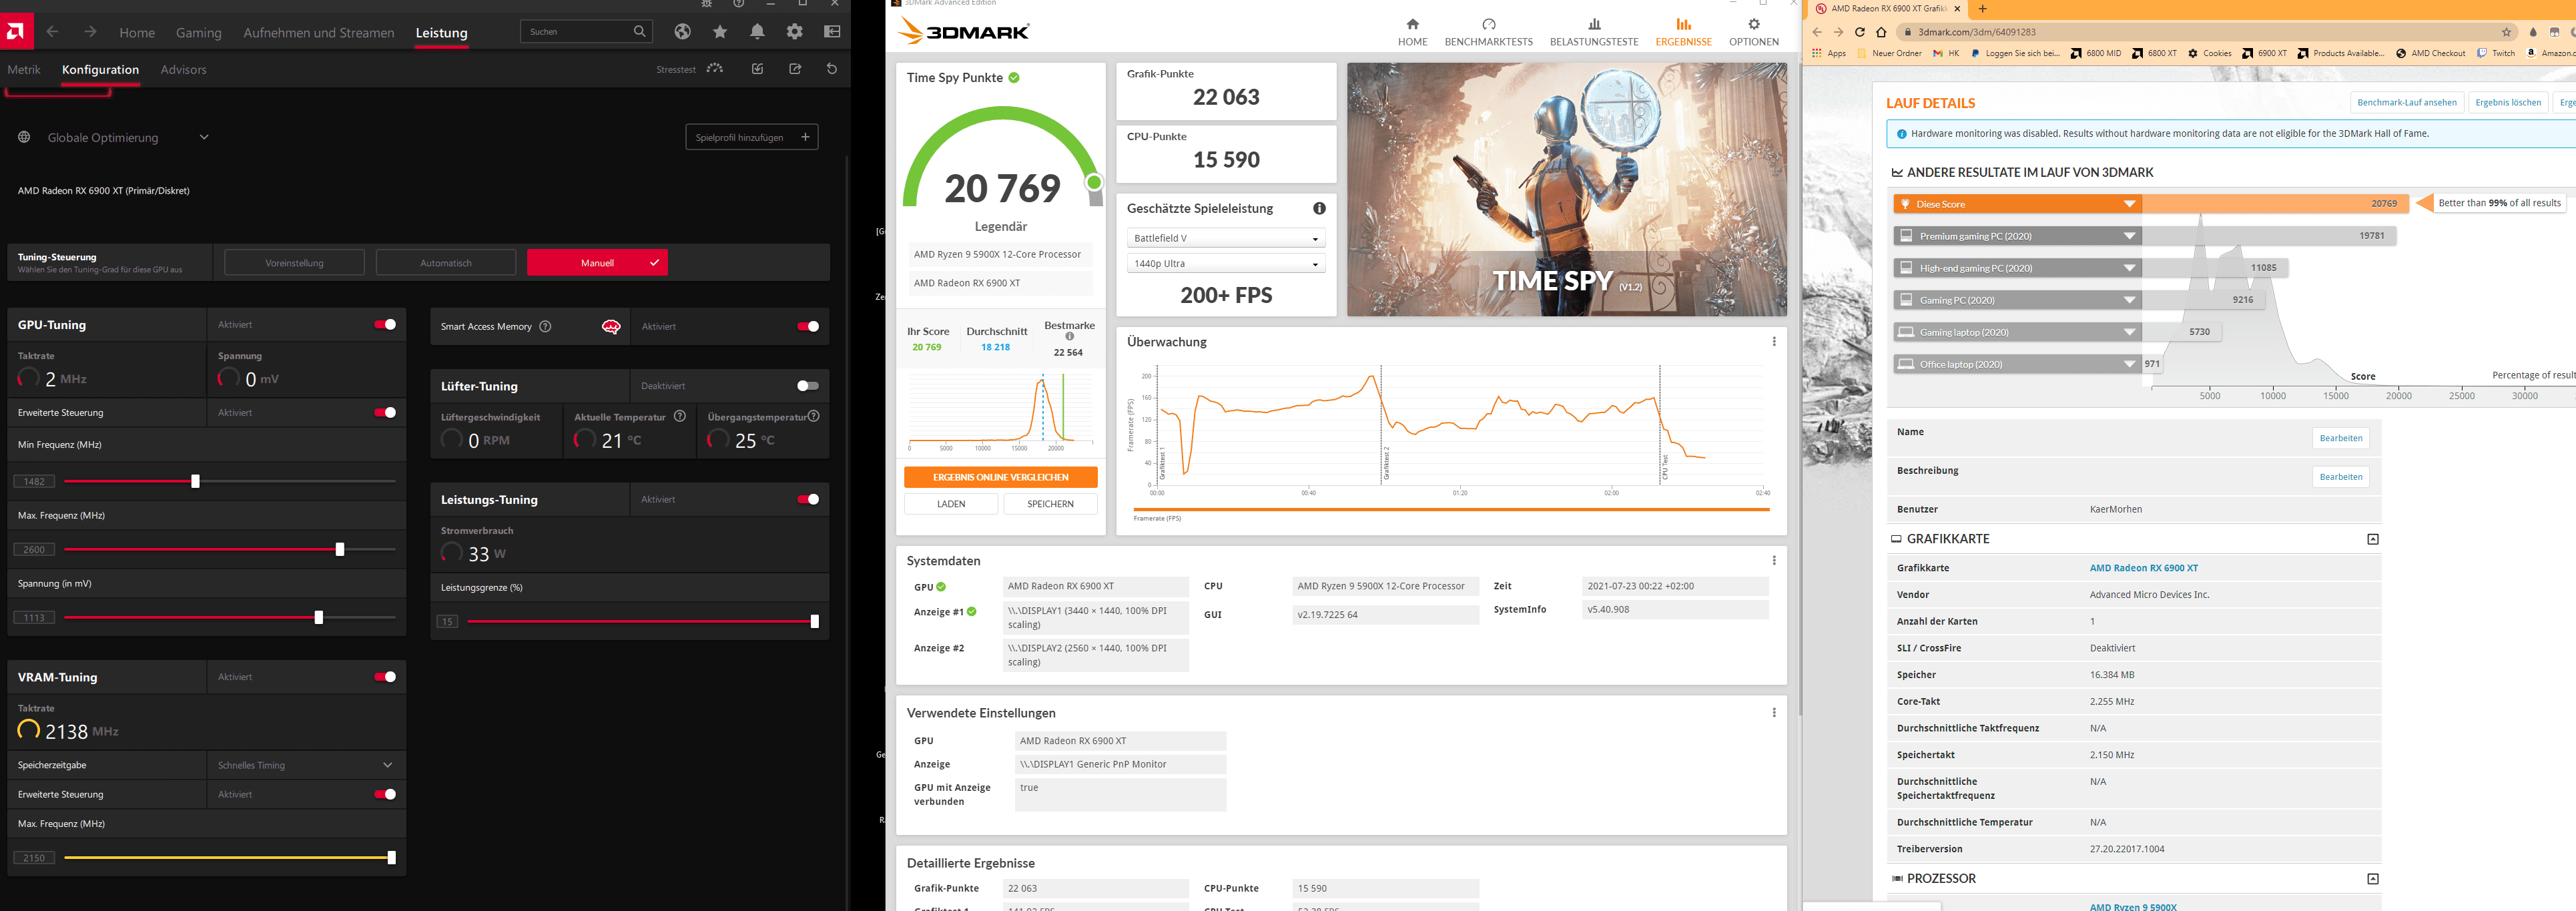Click the Chrome address bar

pos(2200,32)
